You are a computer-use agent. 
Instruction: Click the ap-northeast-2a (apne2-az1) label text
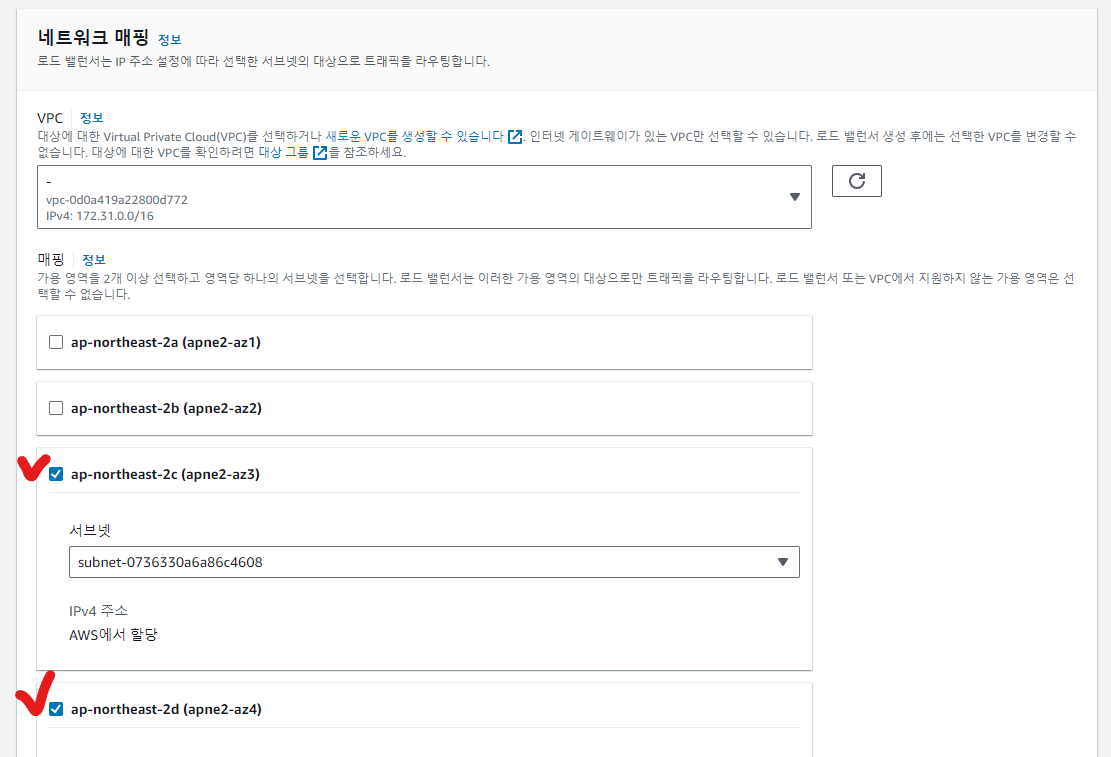[x=165, y=342]
